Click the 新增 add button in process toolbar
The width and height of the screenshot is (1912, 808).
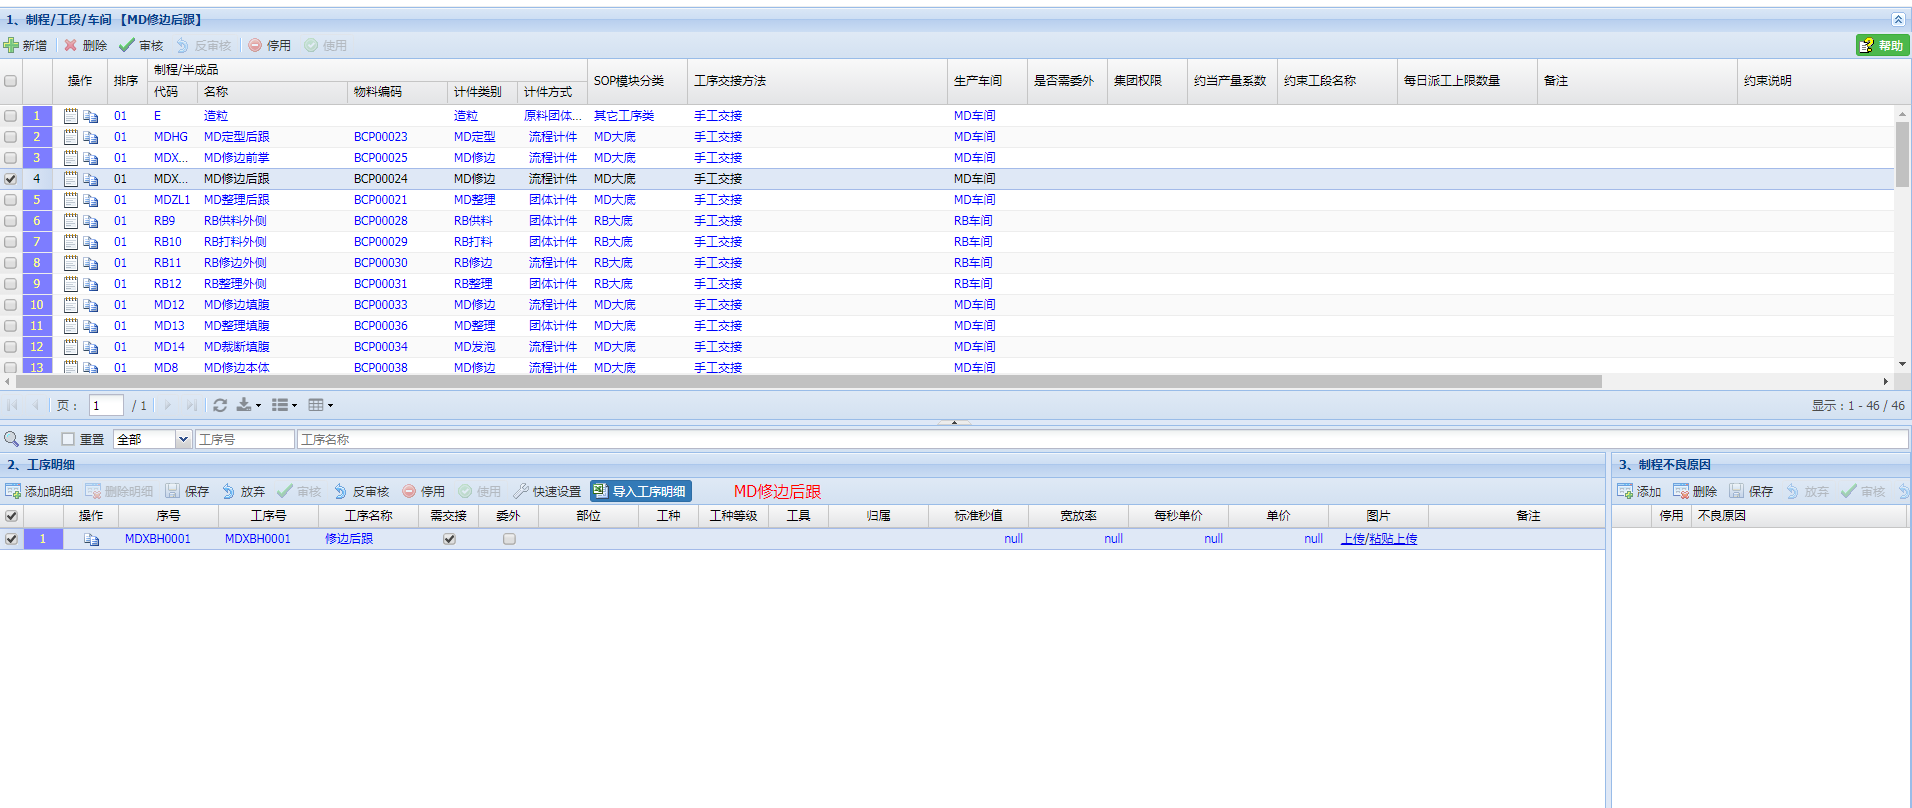coord(26,45)
